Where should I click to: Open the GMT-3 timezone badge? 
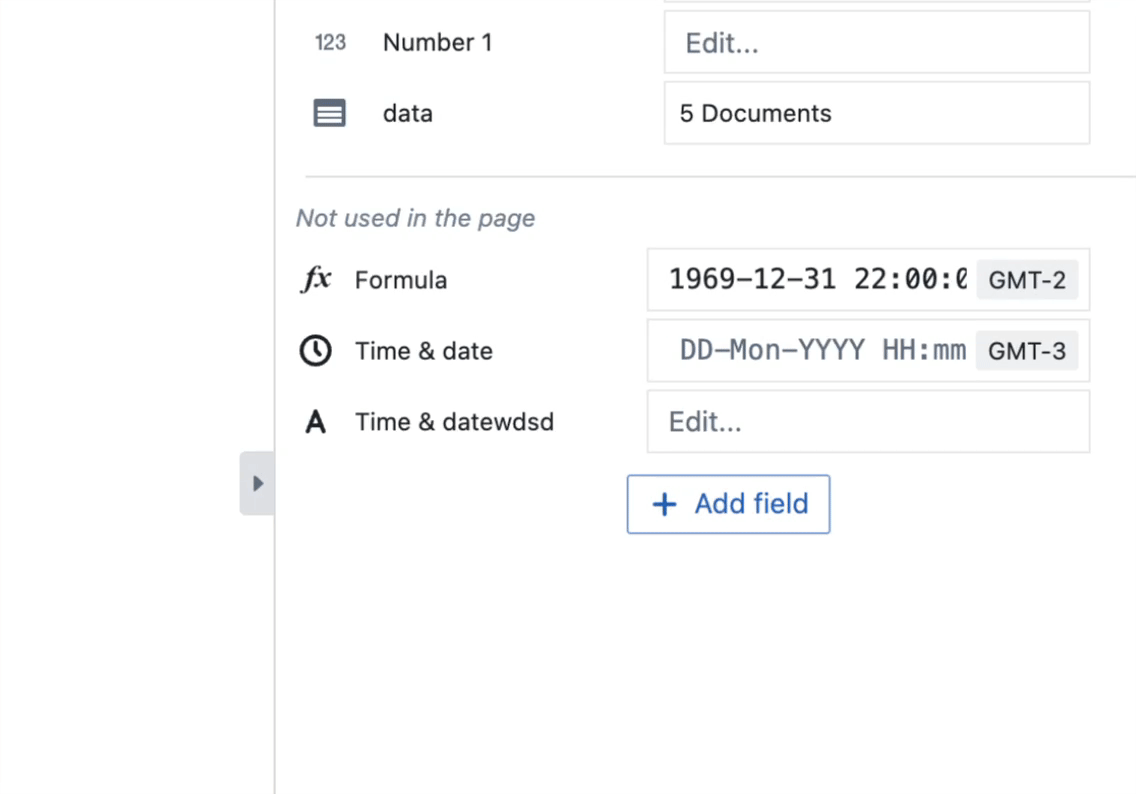[x=1027, y=351]
